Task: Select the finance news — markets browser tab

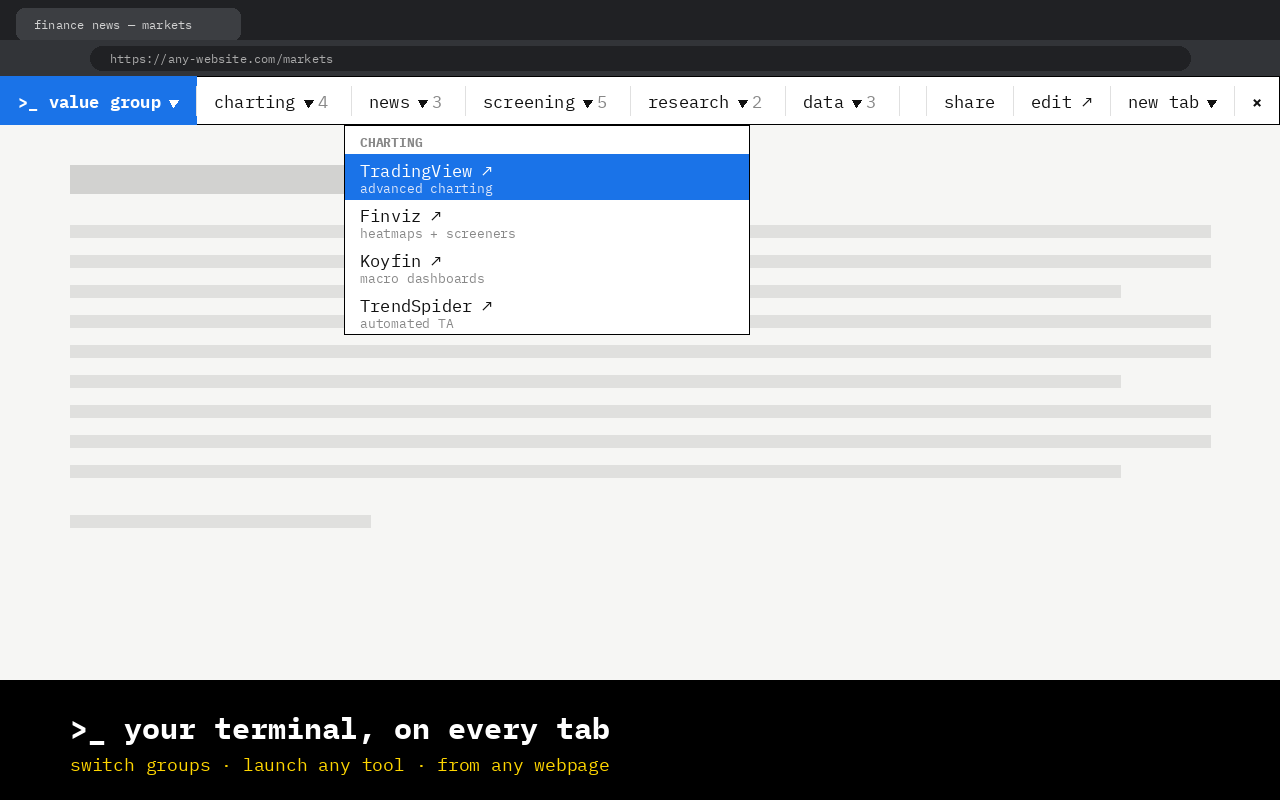Action: pos(128,24)
